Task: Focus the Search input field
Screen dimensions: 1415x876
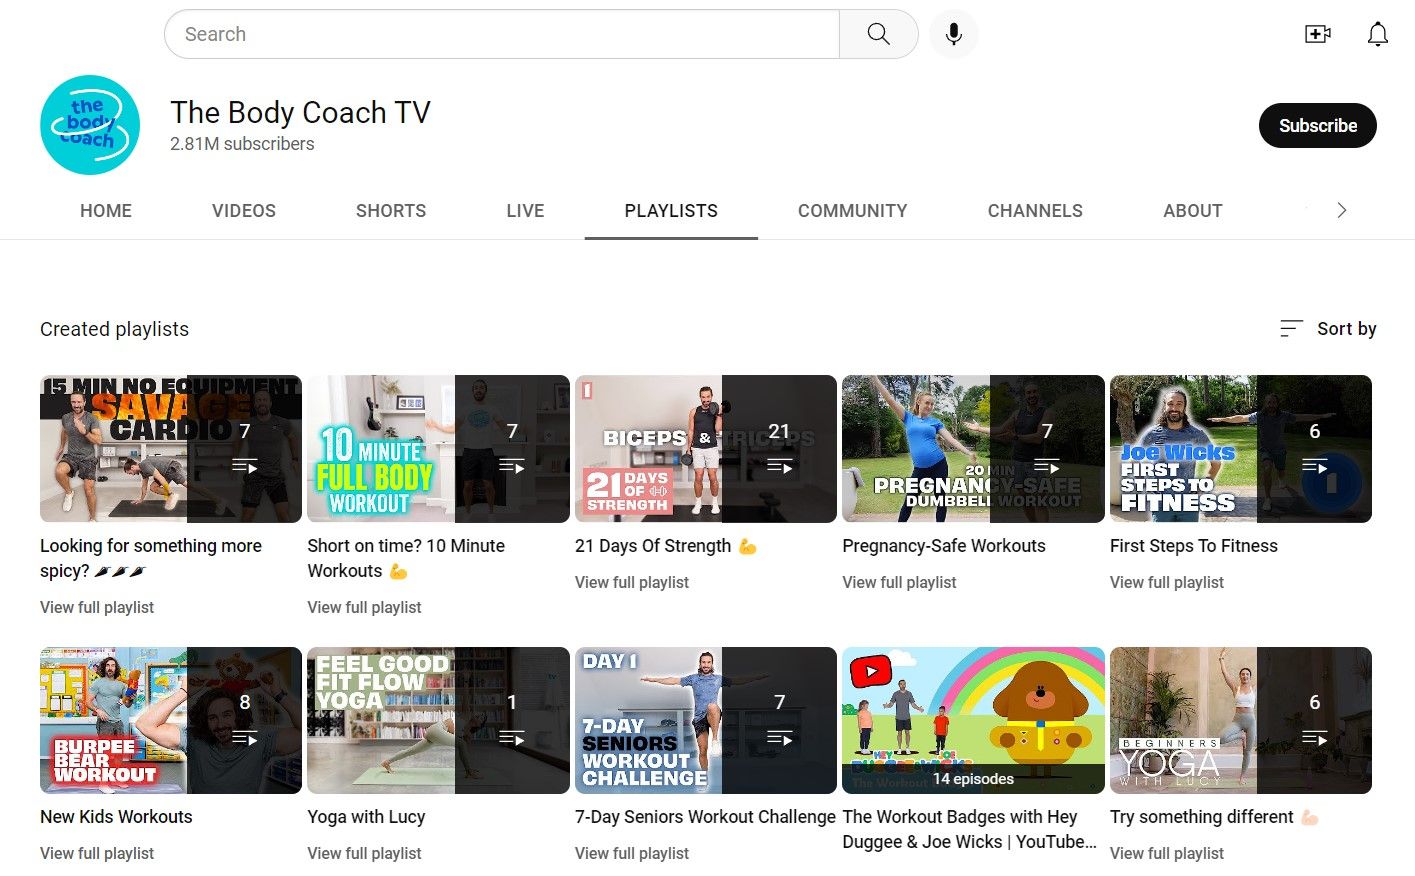Action: pos(500,34)
